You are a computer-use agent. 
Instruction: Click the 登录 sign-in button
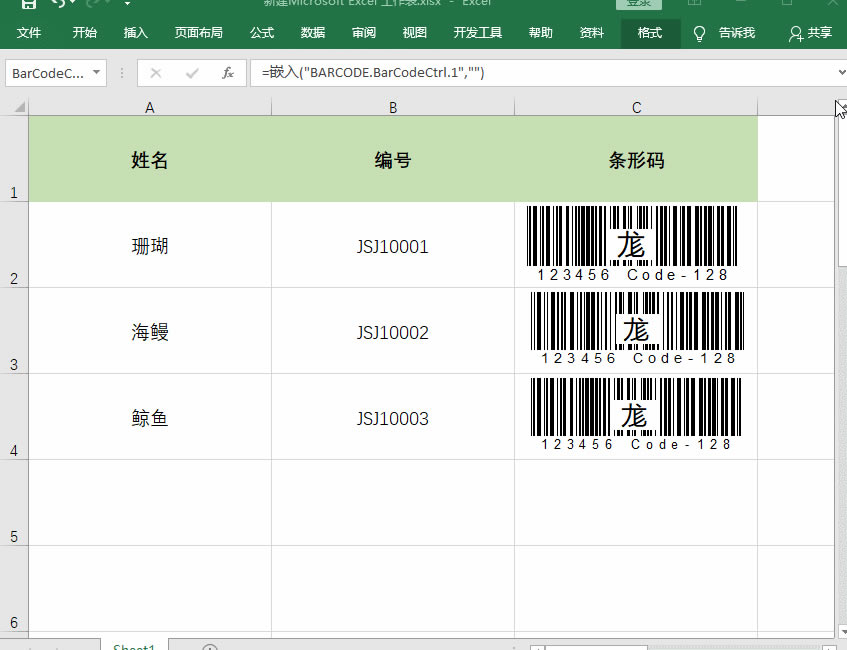(641, 2)
